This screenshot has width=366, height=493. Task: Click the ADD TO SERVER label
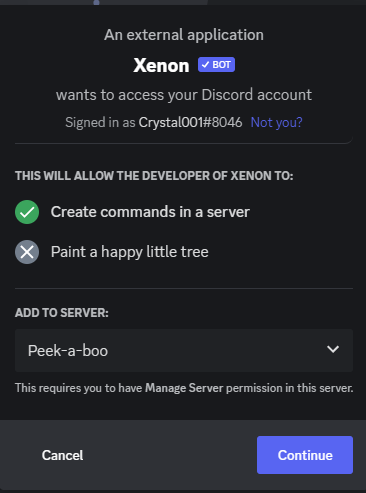point(62,313)
